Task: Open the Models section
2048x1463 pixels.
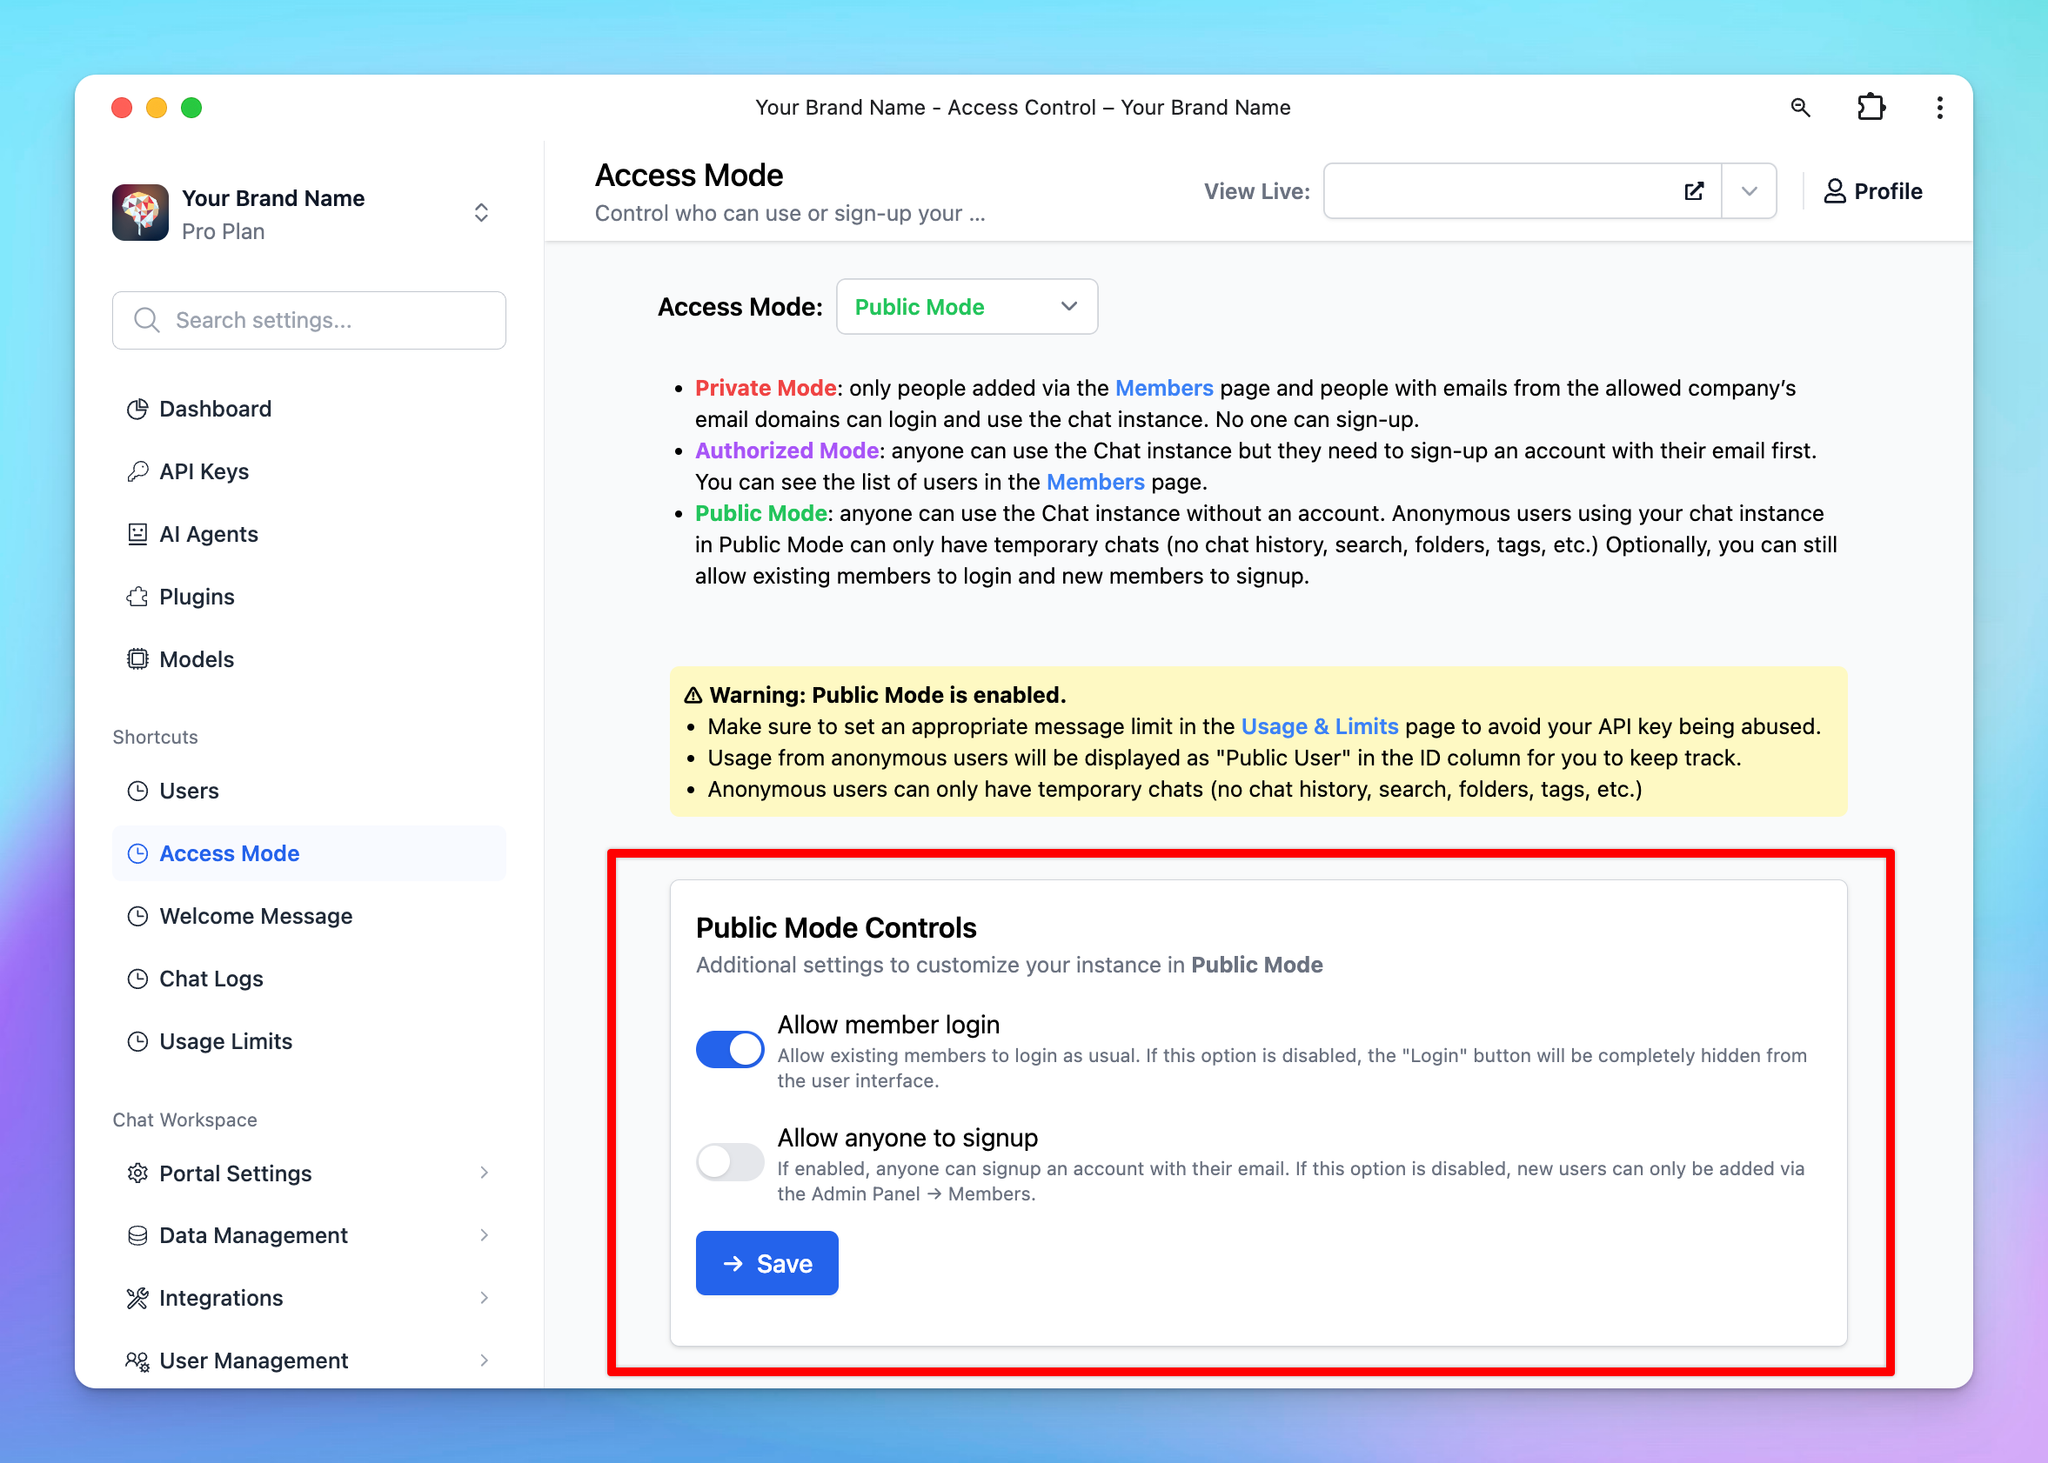Action: tap(309, 659)
